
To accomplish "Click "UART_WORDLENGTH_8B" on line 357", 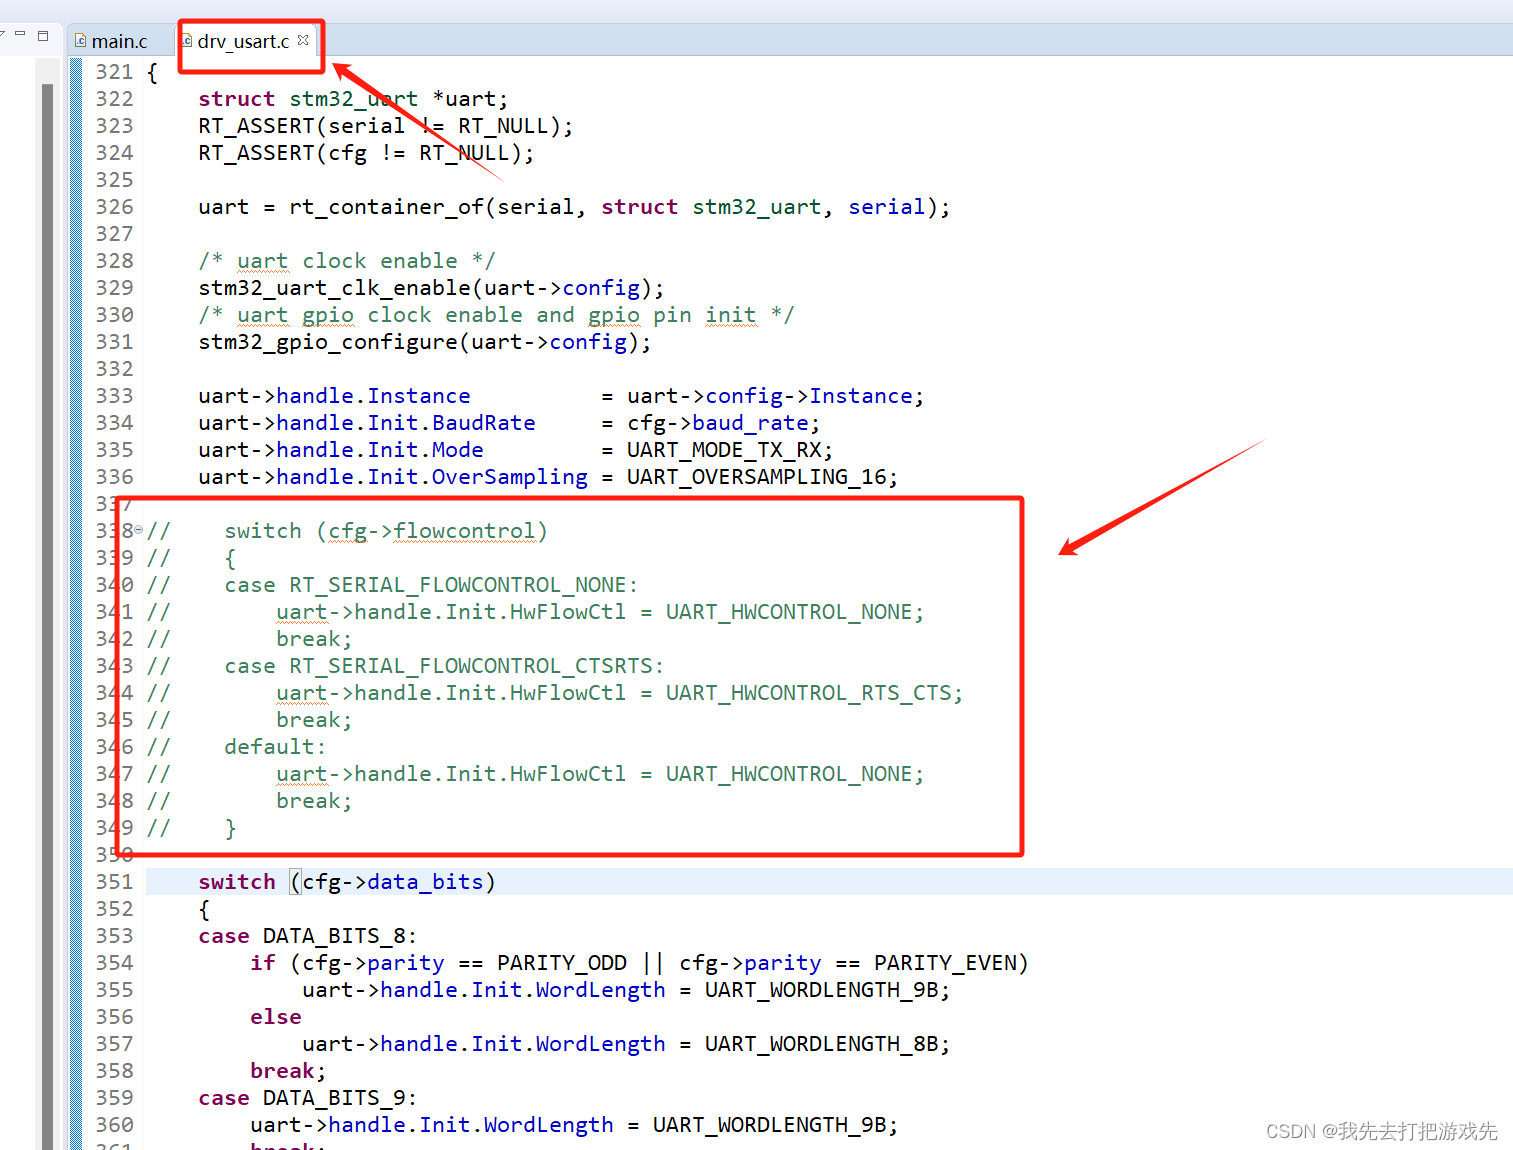I will click(x=822, y=1044).
